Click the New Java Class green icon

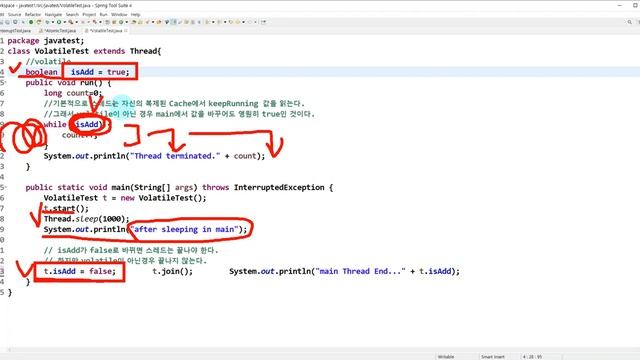pyautogui.click(x=121, y=22)
